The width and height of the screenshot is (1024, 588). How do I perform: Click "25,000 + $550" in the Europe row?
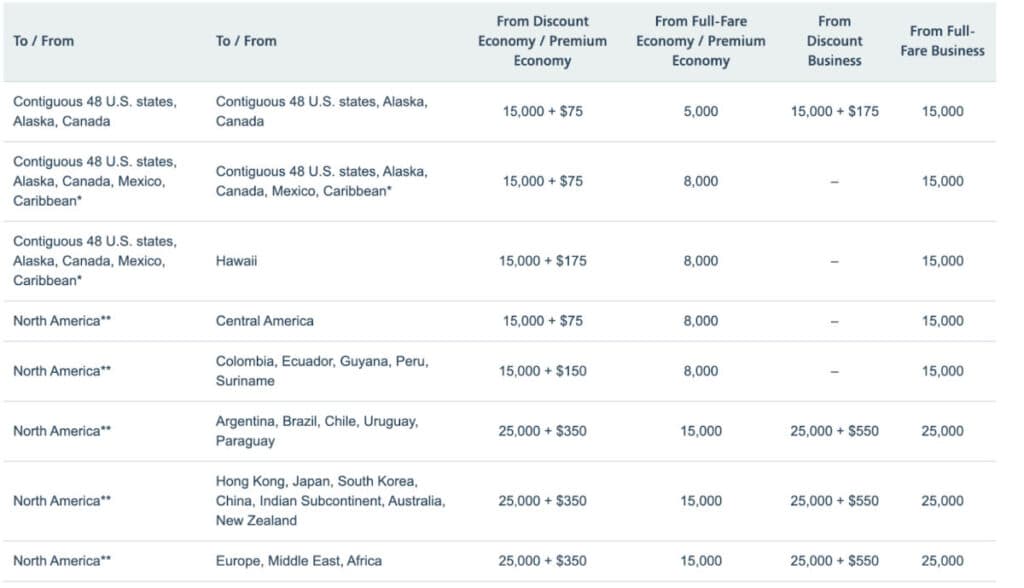834,561
